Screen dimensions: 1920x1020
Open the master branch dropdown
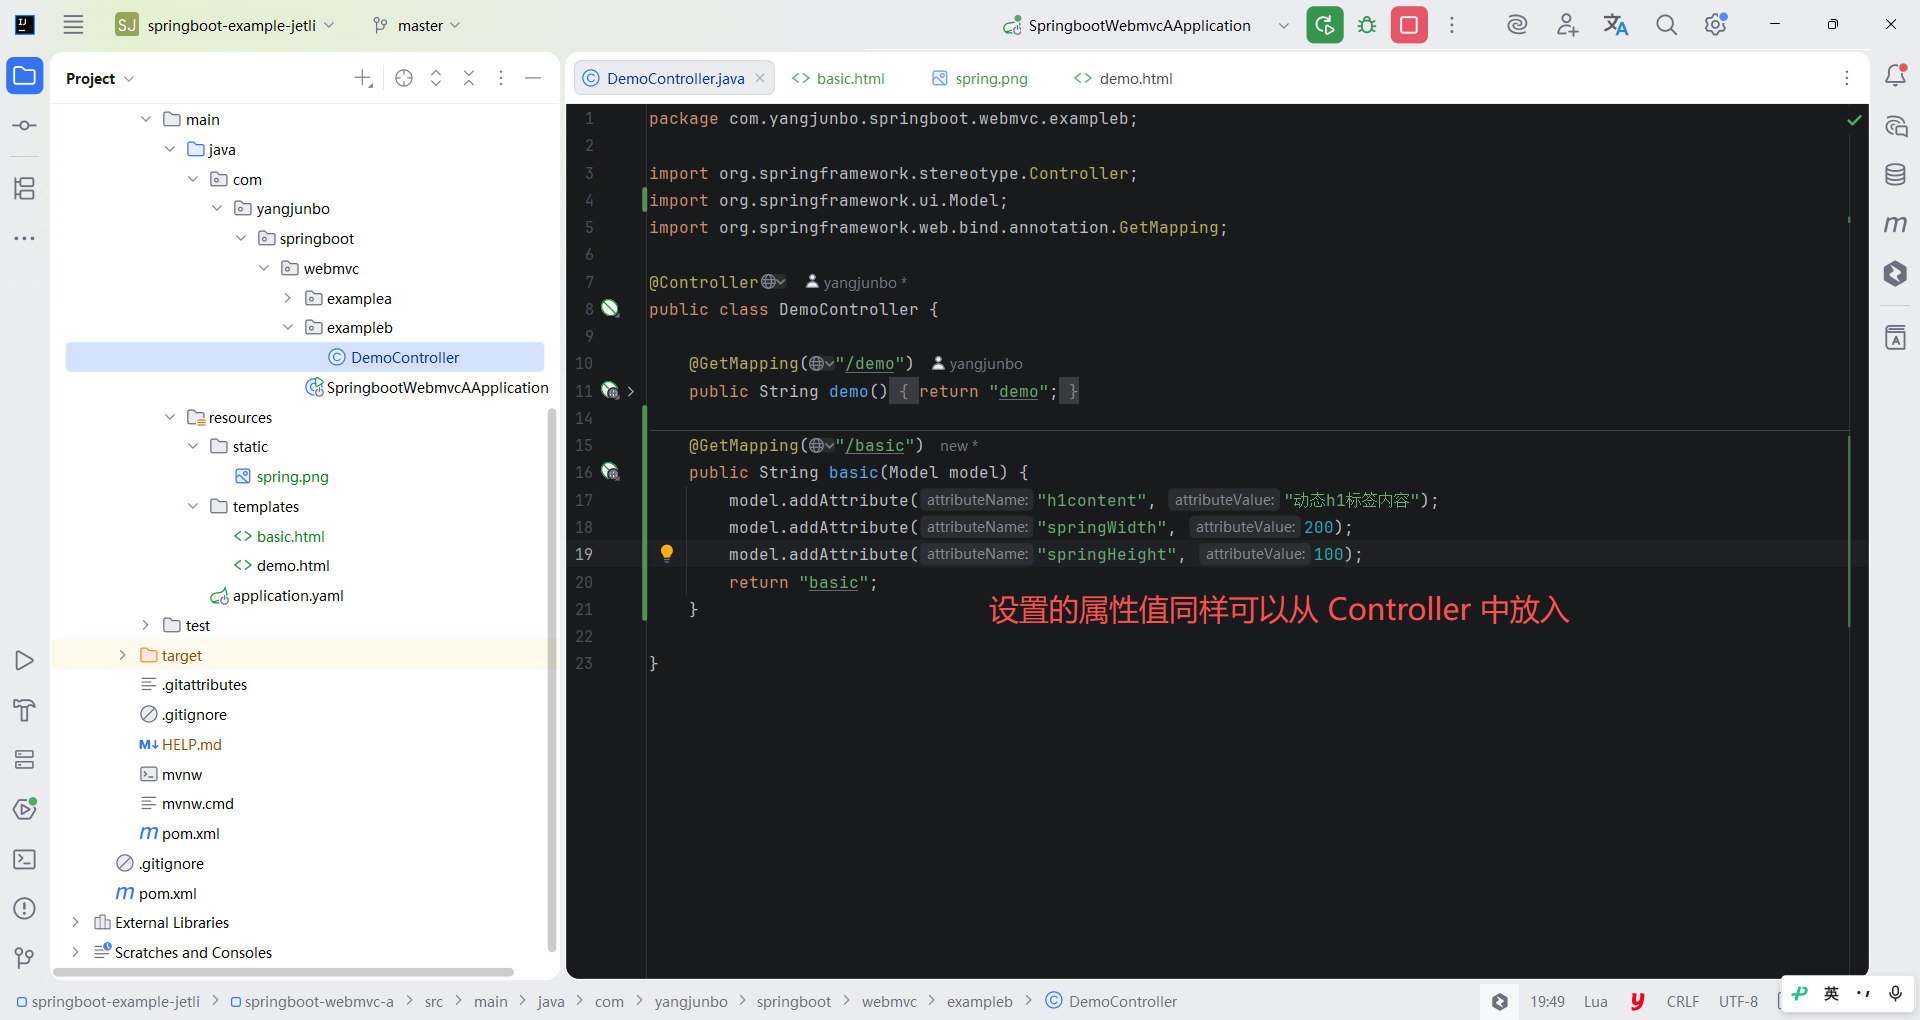click(417, 25)
